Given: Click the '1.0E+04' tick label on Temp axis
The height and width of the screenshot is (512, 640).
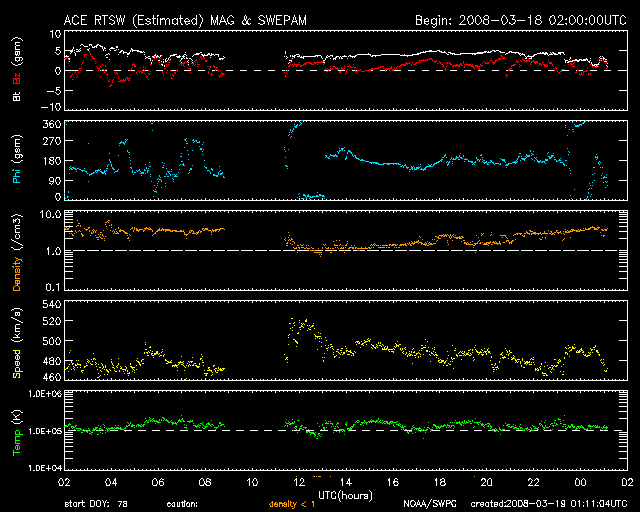Looking at the screenshot, I should pos(45,468).
